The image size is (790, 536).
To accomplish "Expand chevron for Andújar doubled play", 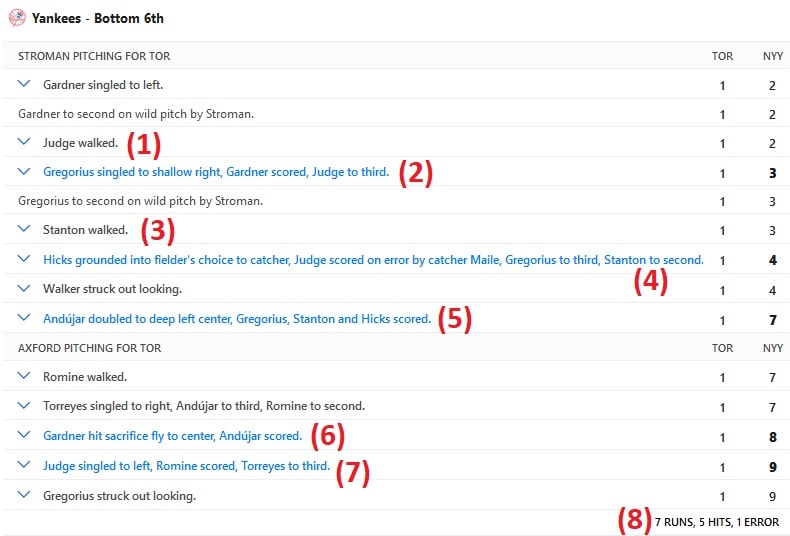I will click(24, 318).
